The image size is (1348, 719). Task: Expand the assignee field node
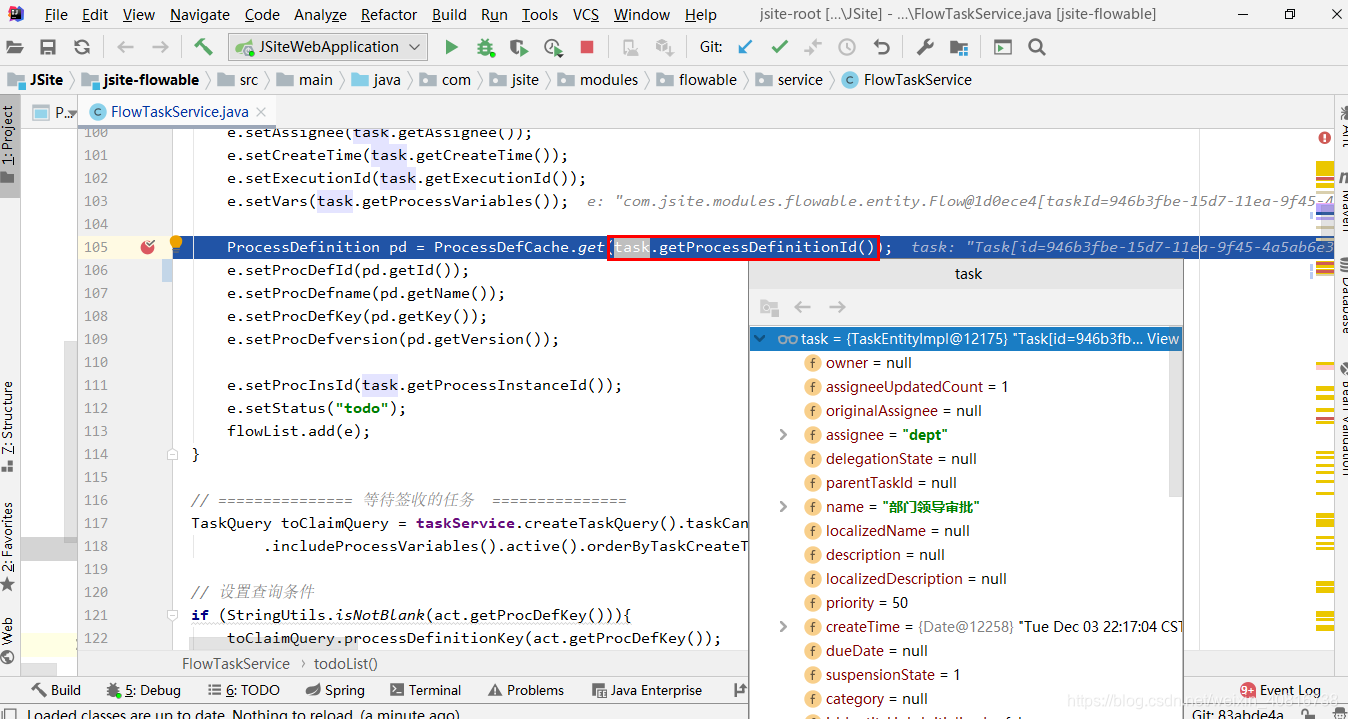point(783,435)
